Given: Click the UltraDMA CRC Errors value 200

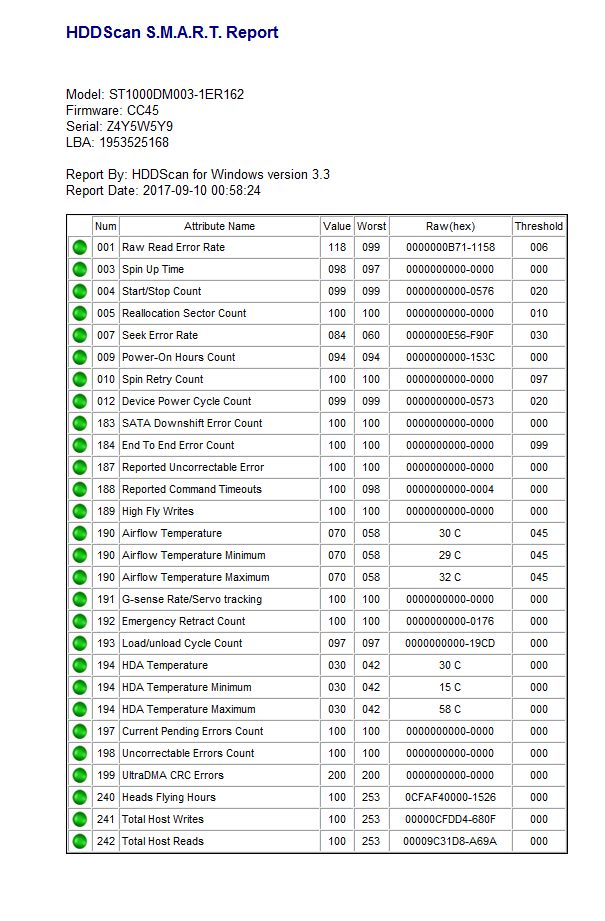Looking at the screenshot, I should 337,775.
